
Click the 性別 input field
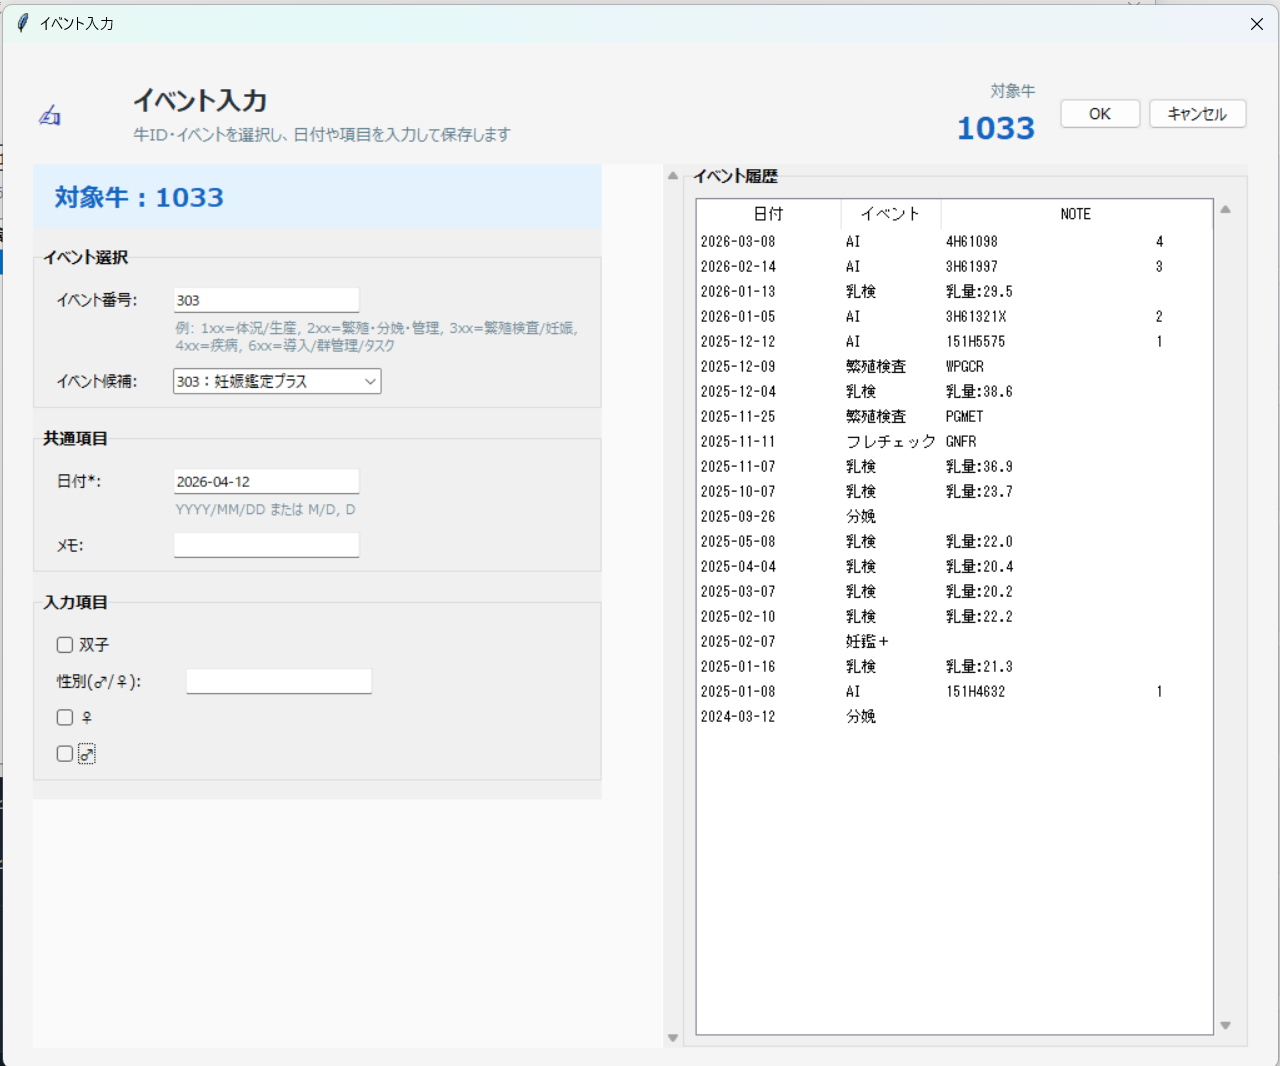click(279, 681)
